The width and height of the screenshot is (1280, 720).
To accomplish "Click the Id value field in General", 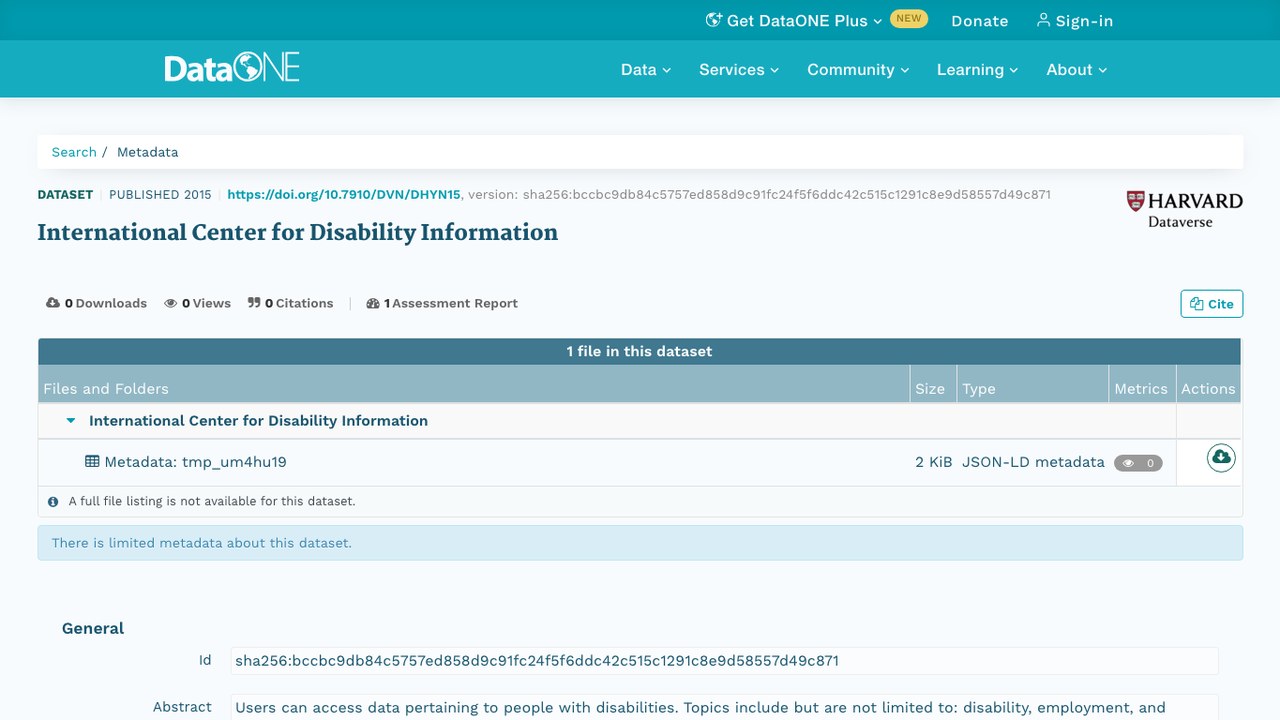I will [724, 661].
